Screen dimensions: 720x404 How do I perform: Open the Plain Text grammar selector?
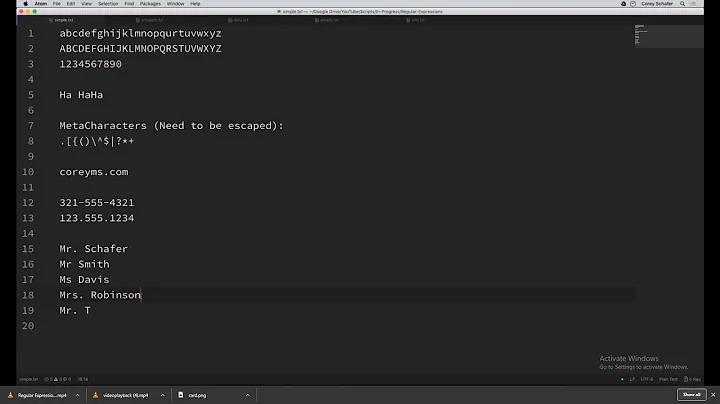pos(668,379)
